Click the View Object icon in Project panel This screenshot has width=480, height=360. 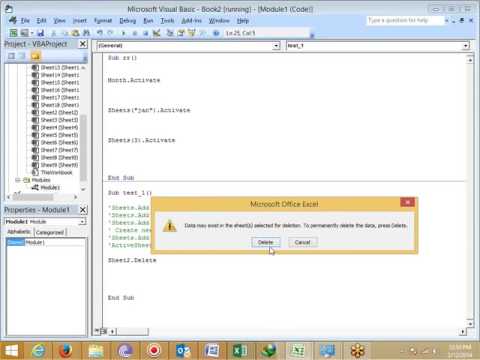tap(22, 56)
